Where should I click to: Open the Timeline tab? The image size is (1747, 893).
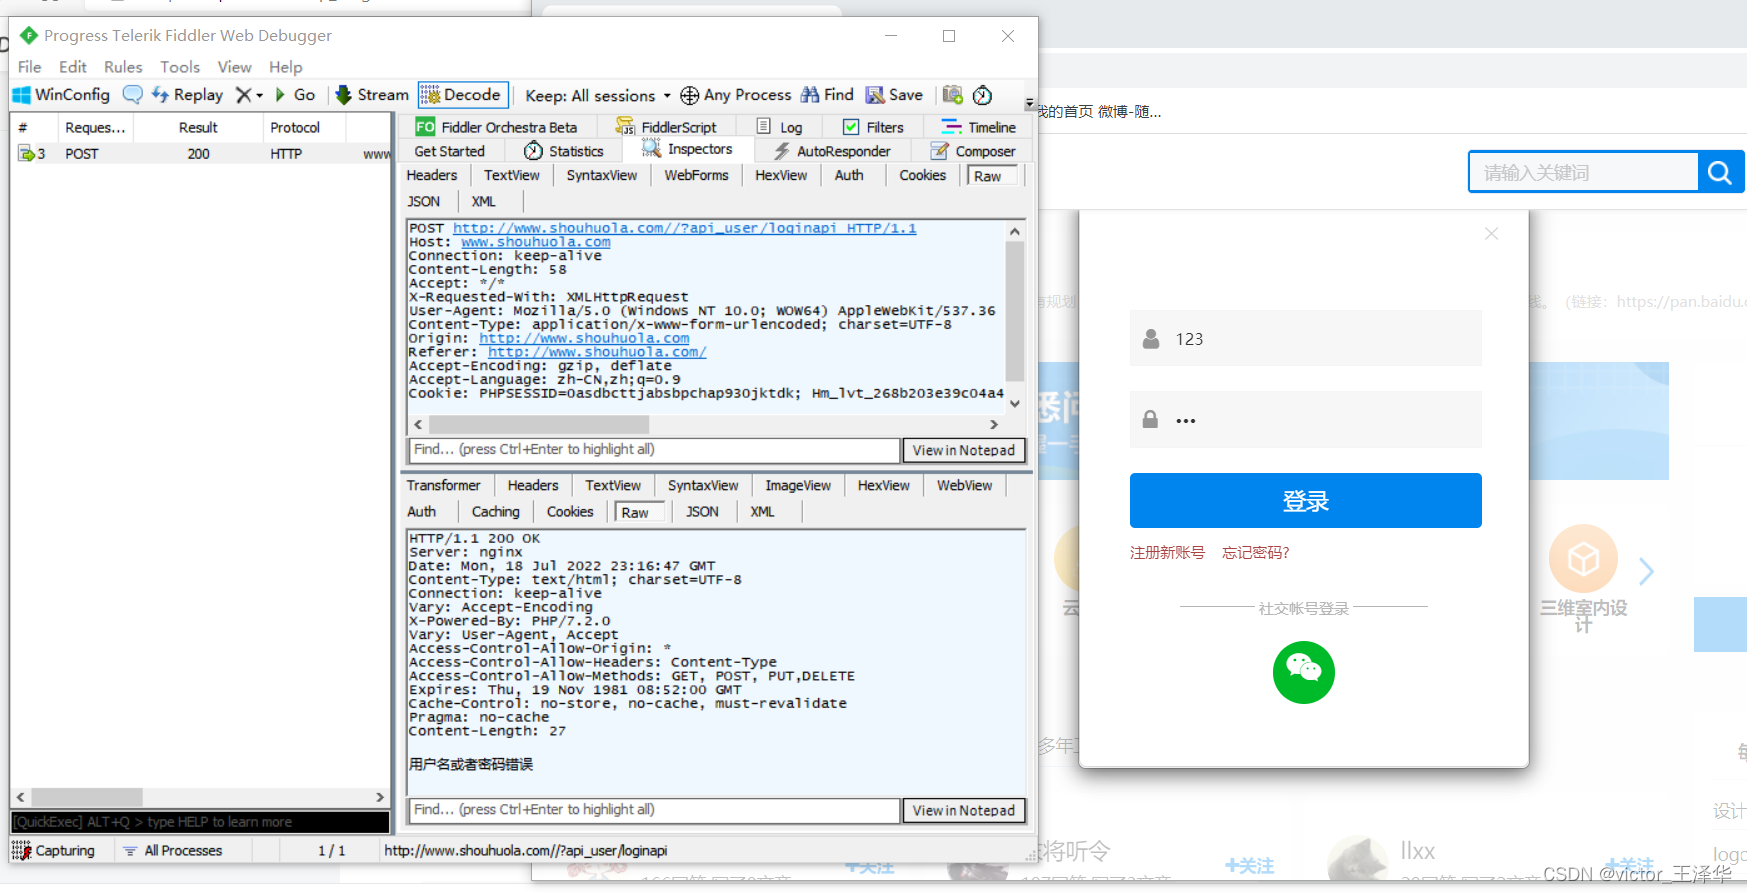(978, 127)
